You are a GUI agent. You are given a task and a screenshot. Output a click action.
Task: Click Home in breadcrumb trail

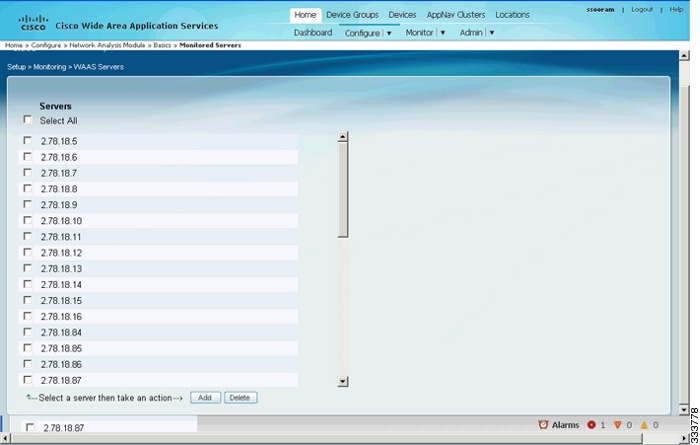click(x=14, y=45)
